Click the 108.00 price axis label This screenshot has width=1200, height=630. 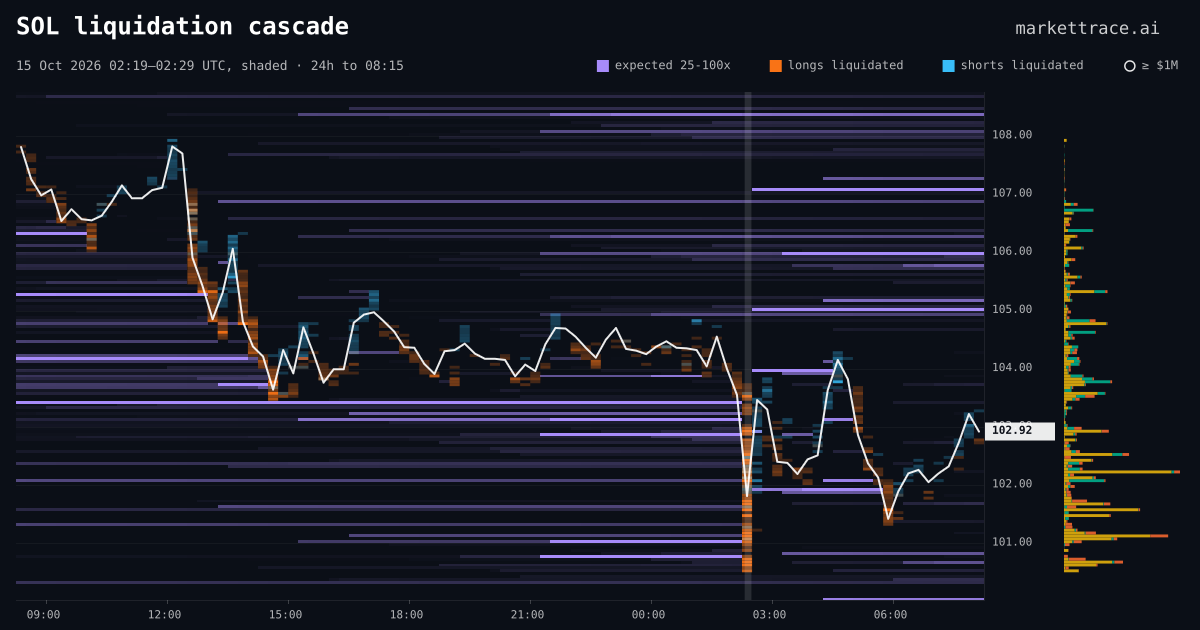[x=1012, y=135]
